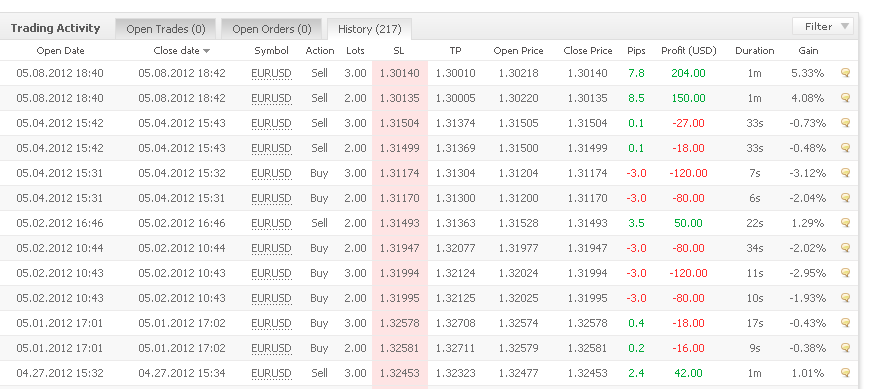The height and width of the screenshot is (389, 880).
Task: Click comment bubble on 7s duration trade
Action: tap(845, 172)
